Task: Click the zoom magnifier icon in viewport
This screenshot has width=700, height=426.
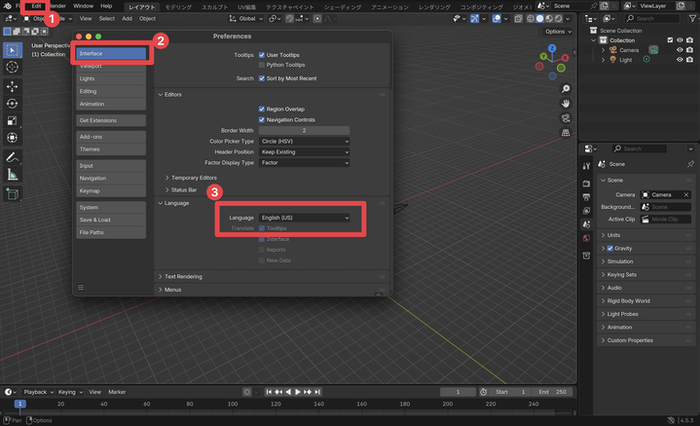Action: 565,88
